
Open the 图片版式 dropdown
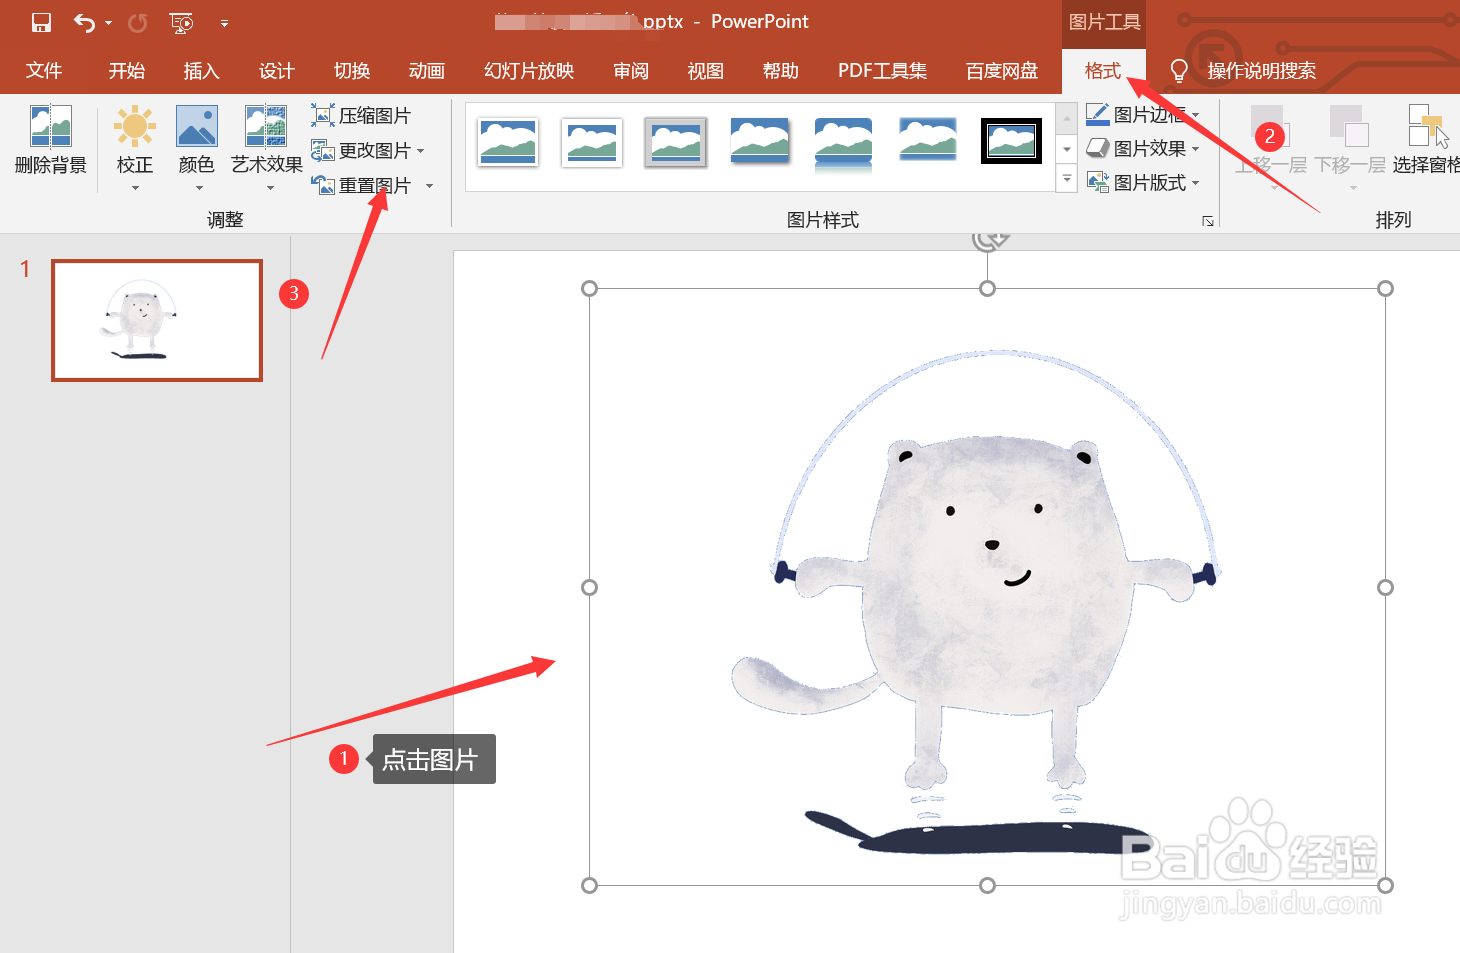[1143, 183]
